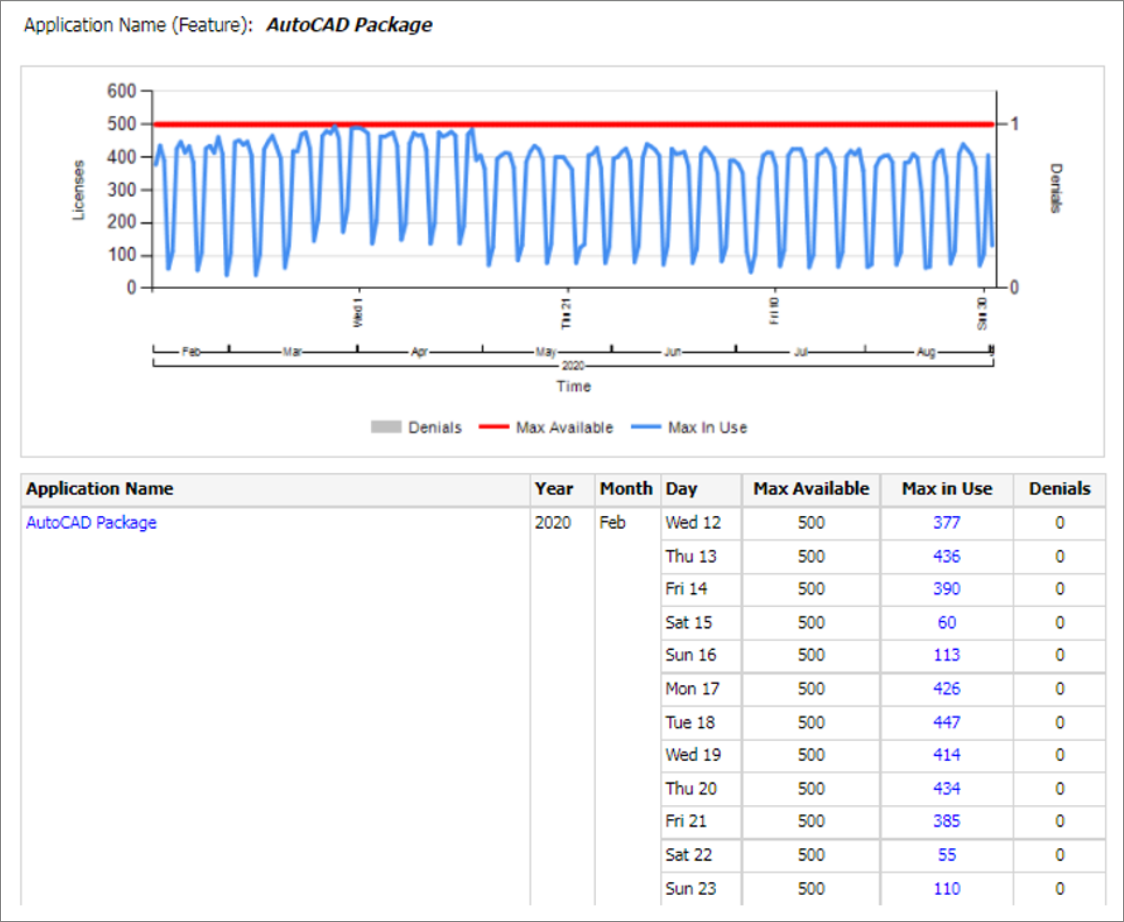Click the Wed 1 marker on time axis
This screenshot has width=1124, height=922.
click(358, 310)
